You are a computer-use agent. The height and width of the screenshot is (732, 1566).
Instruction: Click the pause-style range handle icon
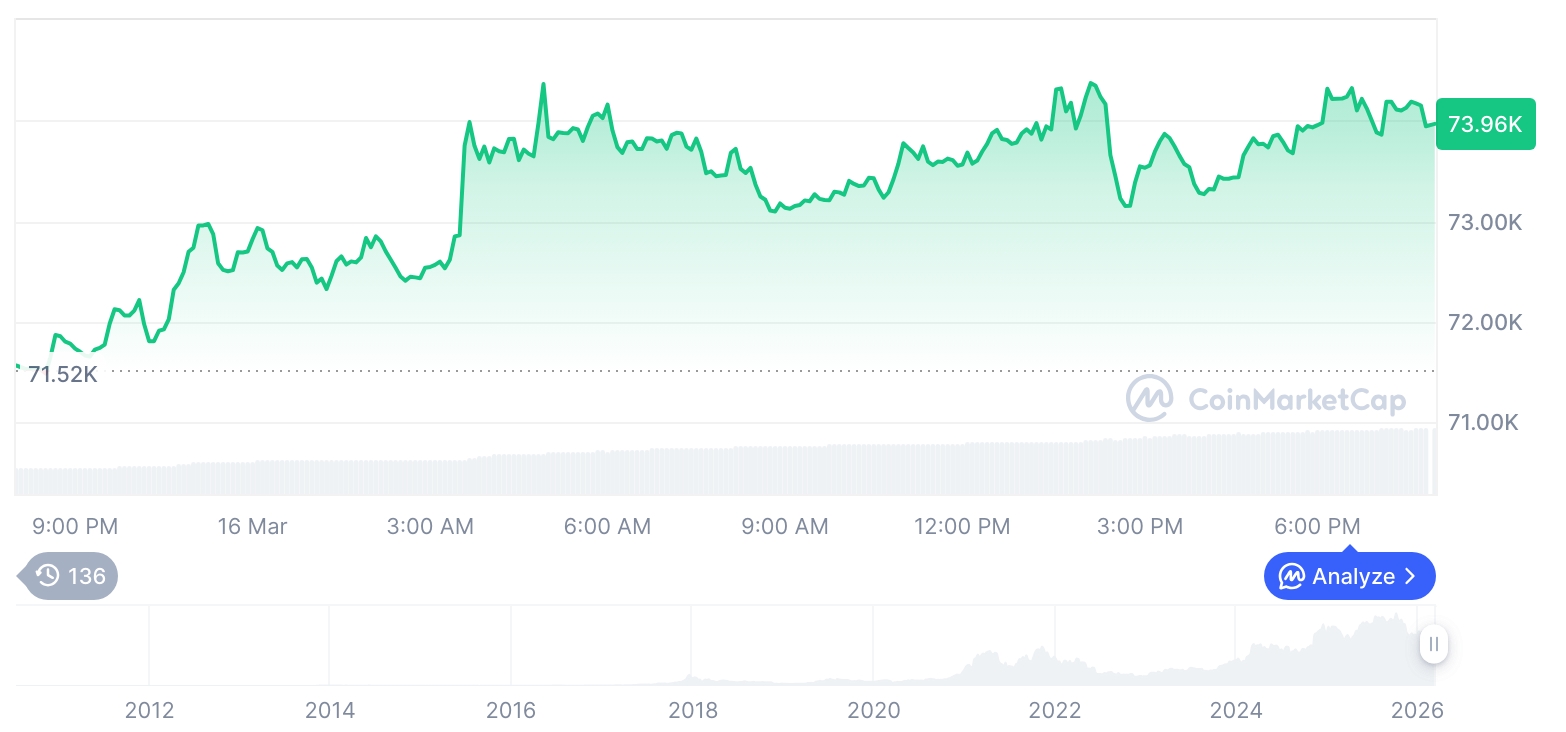(x=1433, y=645)
